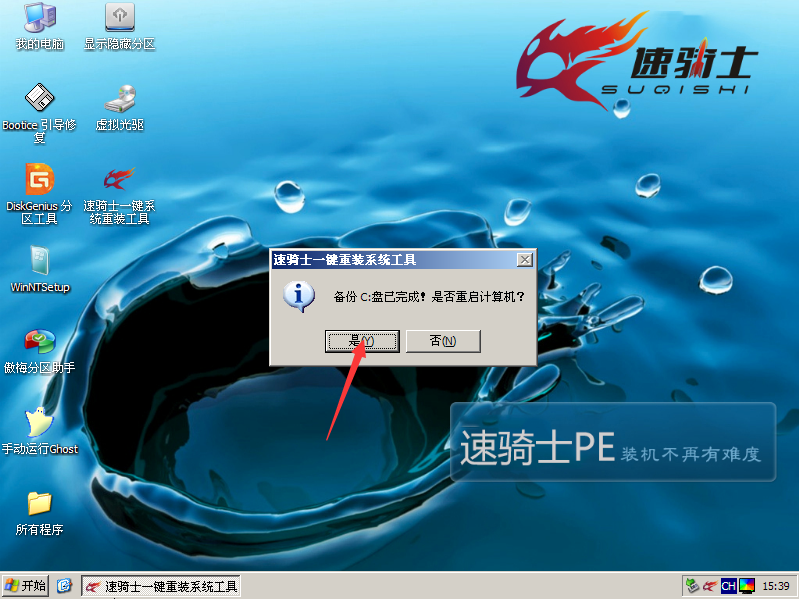Click the quick launch icon beside 开始
The width and height of the screenshot is (799, 599).
tap(64, 586)
